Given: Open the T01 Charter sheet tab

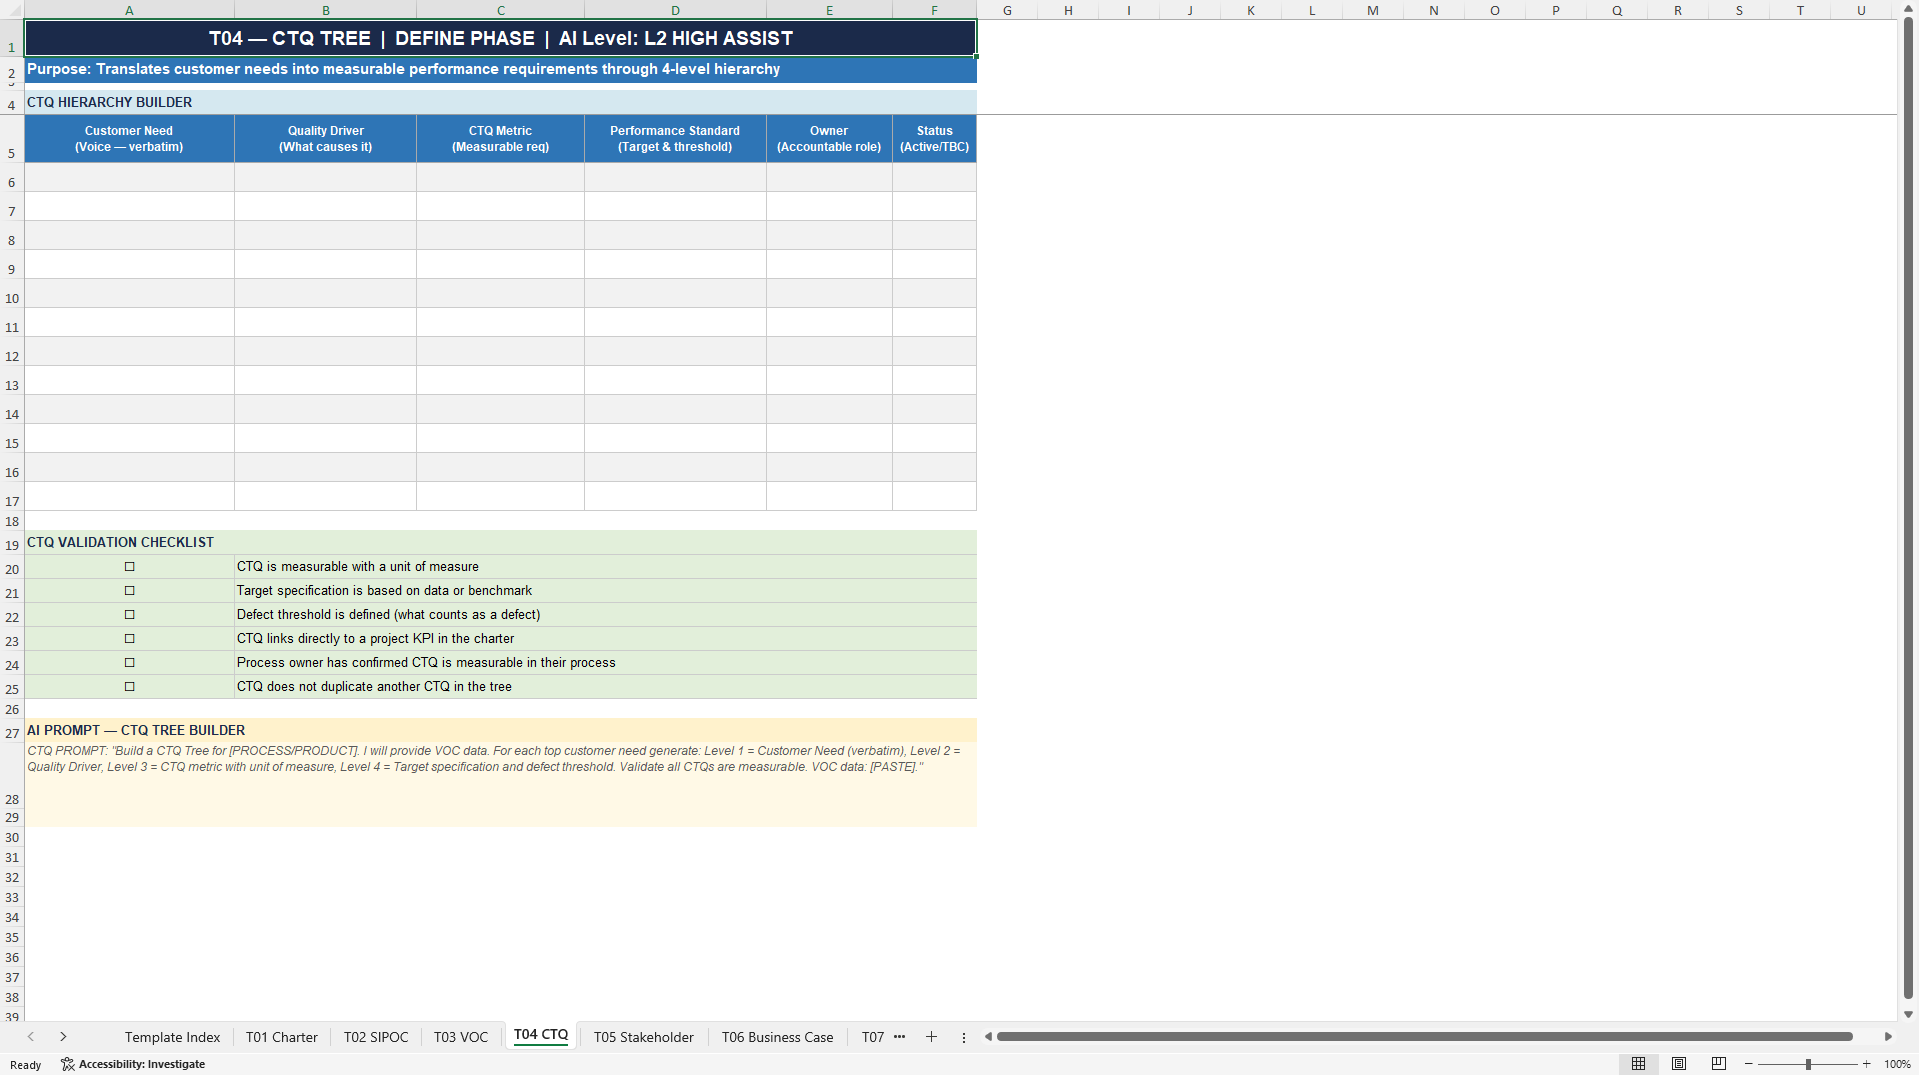Looking at the screenshot, I should pos(282,1037).
